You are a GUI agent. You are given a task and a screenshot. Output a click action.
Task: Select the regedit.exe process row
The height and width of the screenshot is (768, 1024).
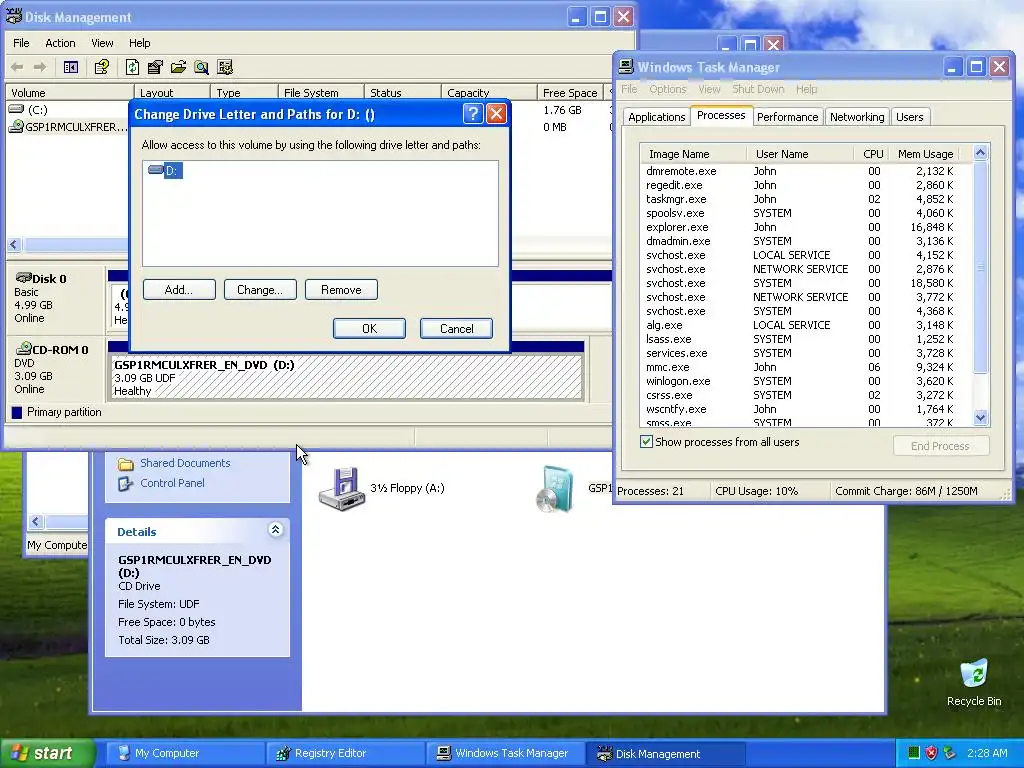(x=805, y=185)
